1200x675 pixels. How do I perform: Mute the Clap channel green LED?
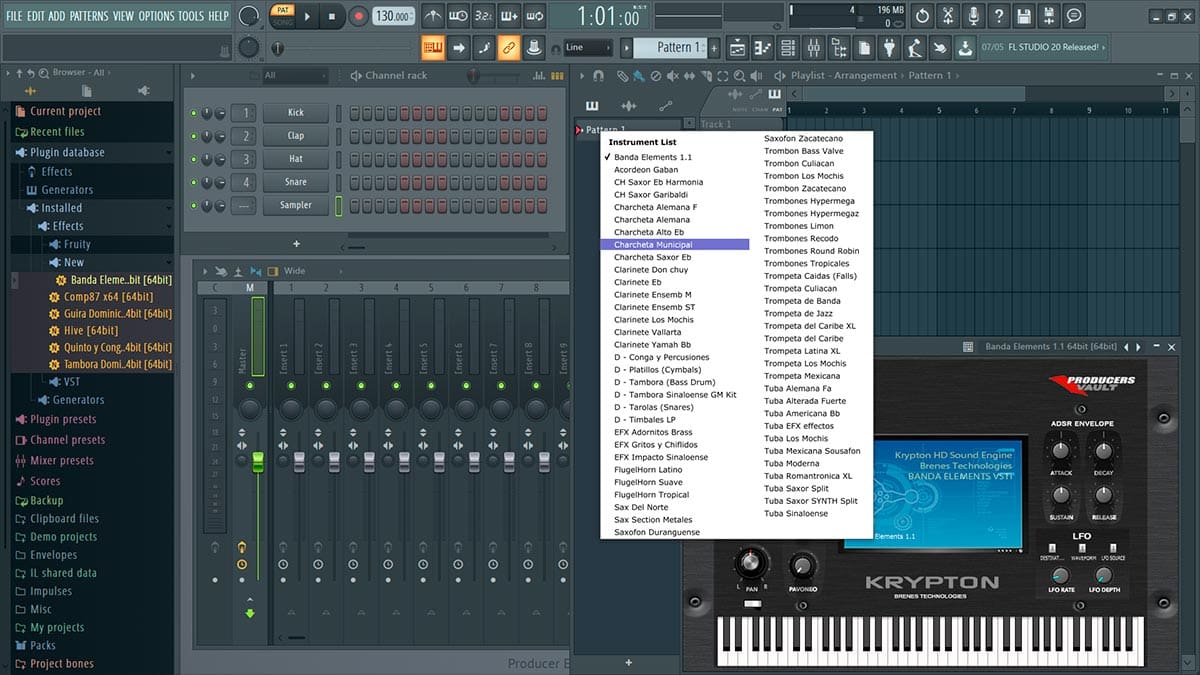click(x=194, y=136)
